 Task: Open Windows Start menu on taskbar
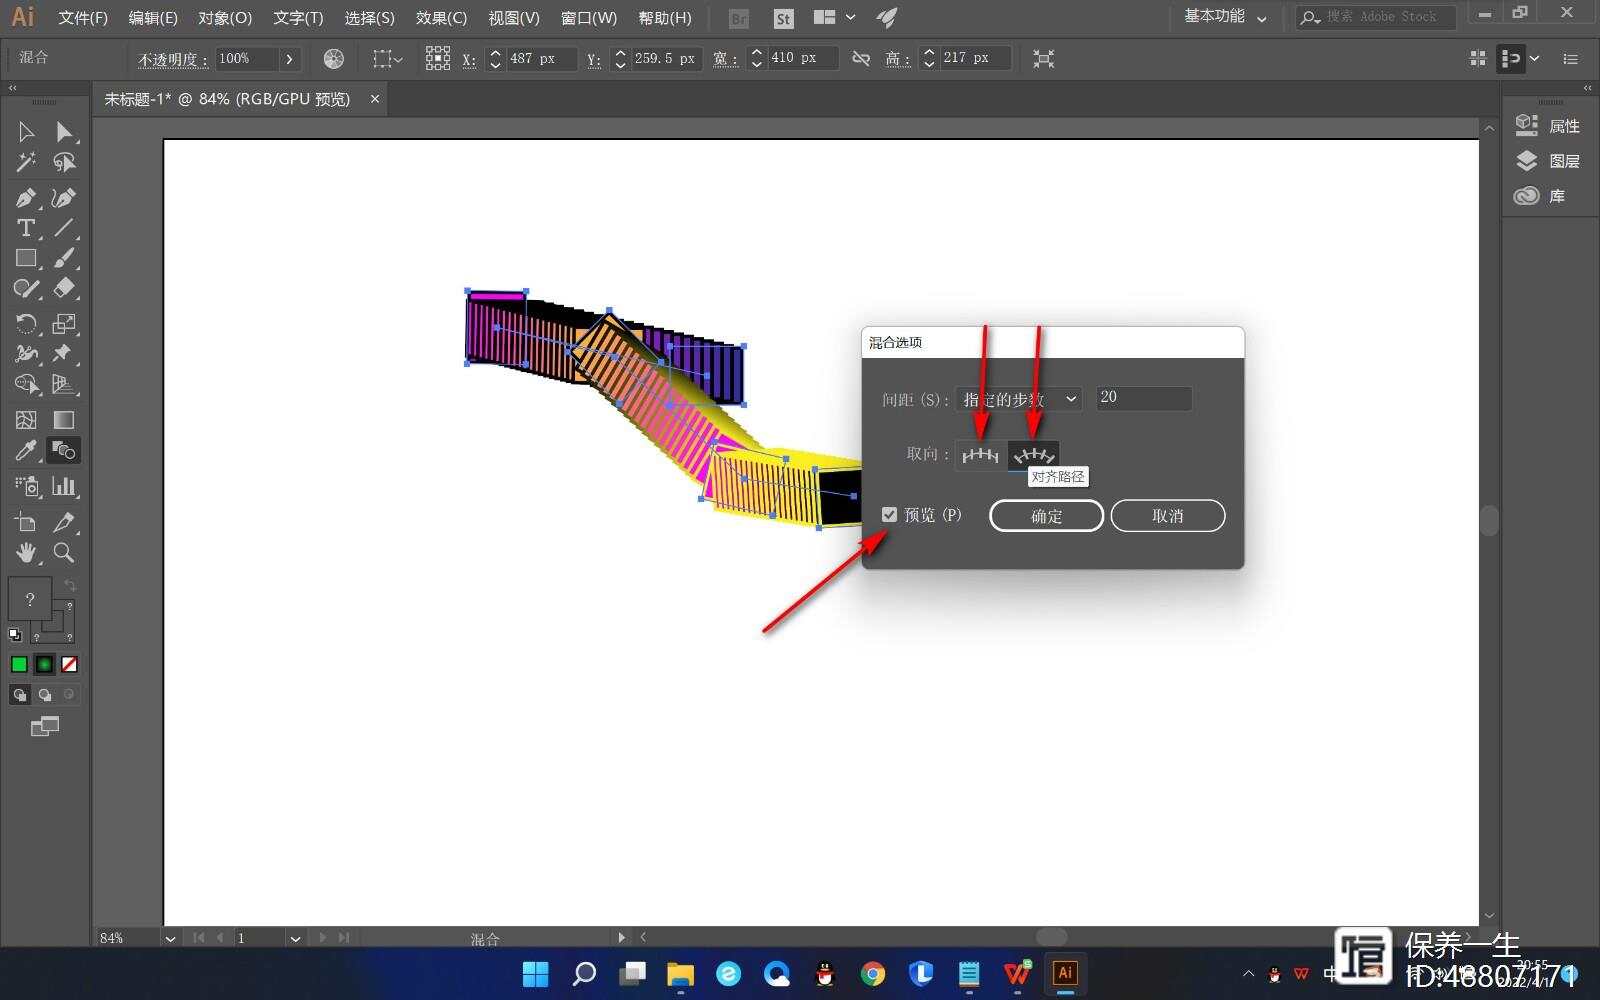coord(536,973)
